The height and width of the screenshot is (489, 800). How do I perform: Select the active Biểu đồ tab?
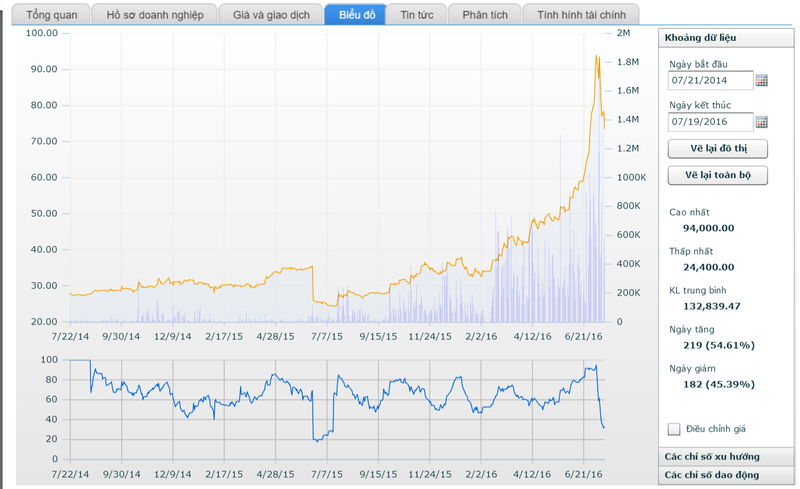click(355, 15)
